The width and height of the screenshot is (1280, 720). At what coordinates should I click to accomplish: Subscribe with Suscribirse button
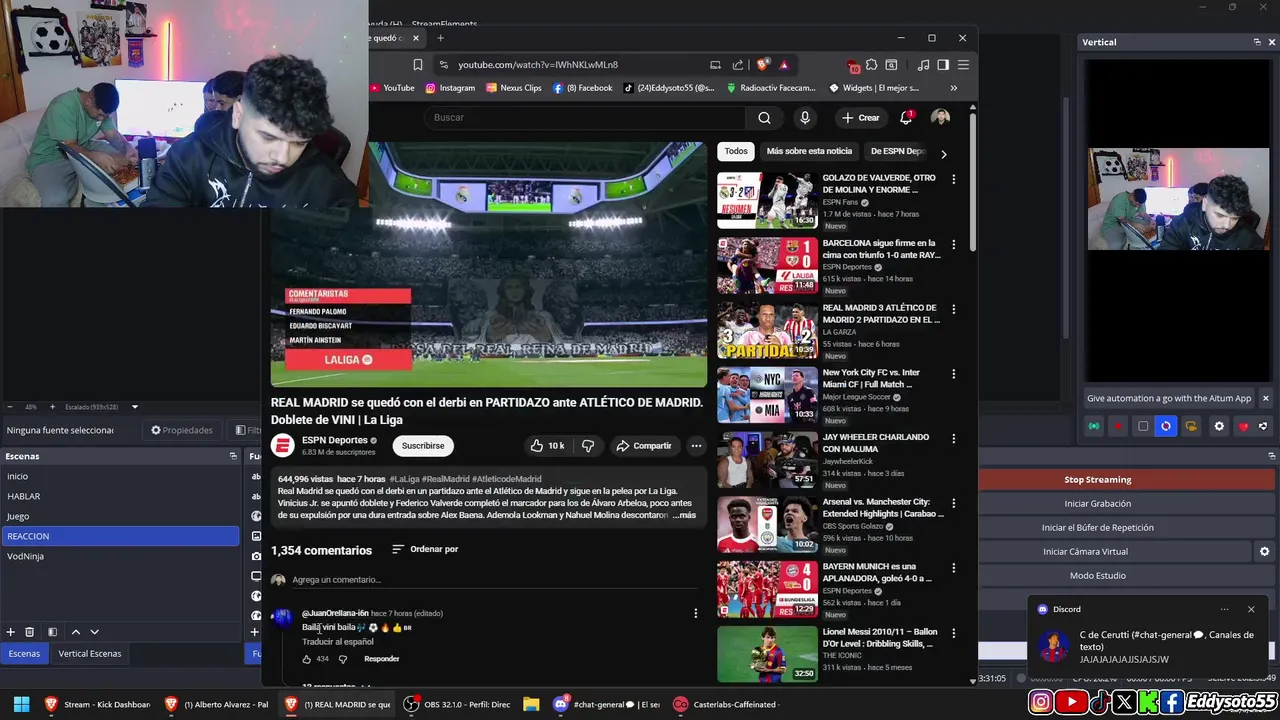(423, 446)
